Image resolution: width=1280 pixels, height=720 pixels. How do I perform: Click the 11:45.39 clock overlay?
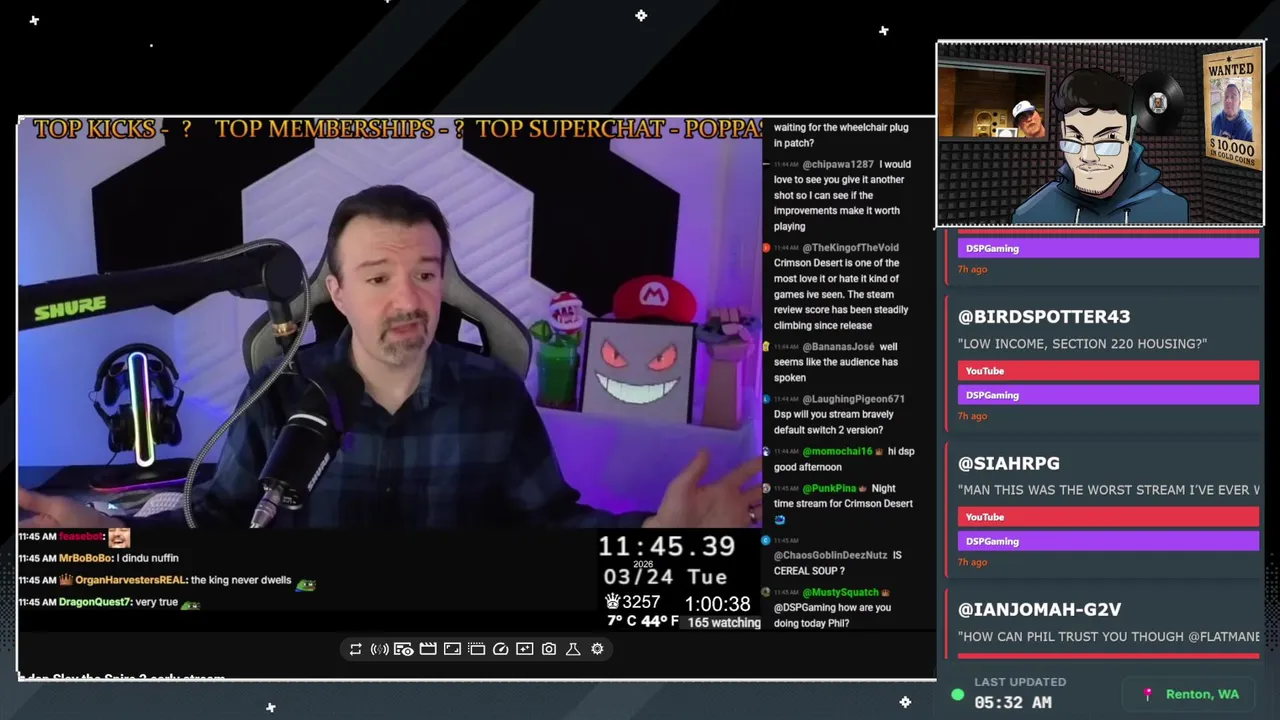667,547
